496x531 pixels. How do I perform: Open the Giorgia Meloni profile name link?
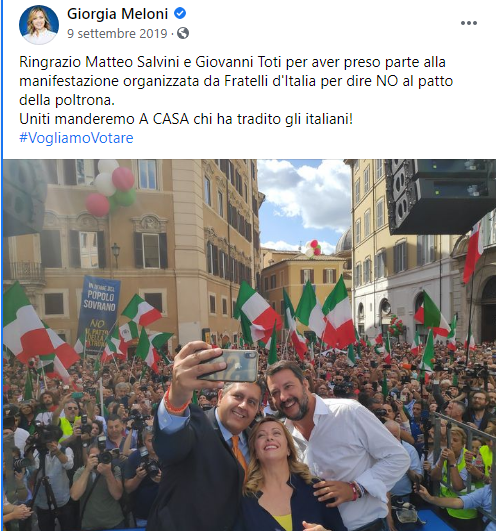click(x=117, y=14)
